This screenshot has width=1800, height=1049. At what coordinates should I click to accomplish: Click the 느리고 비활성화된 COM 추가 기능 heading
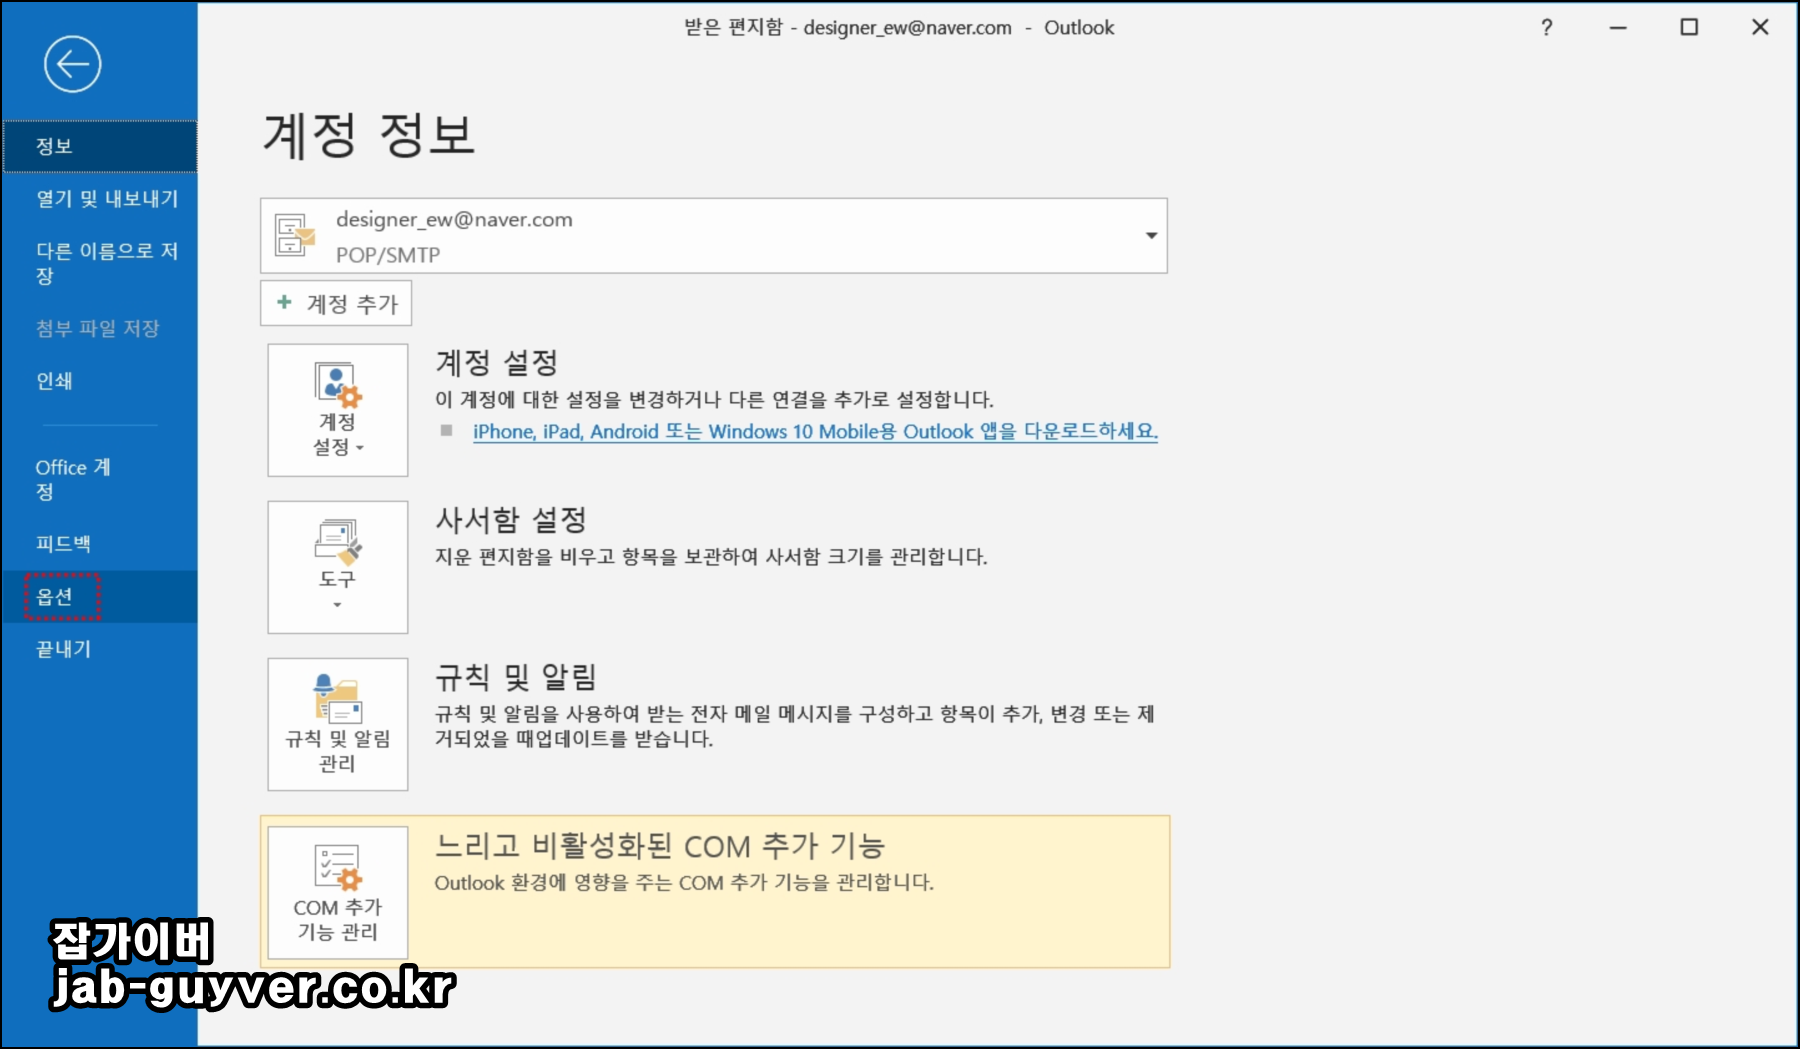(x=660, y=846)
